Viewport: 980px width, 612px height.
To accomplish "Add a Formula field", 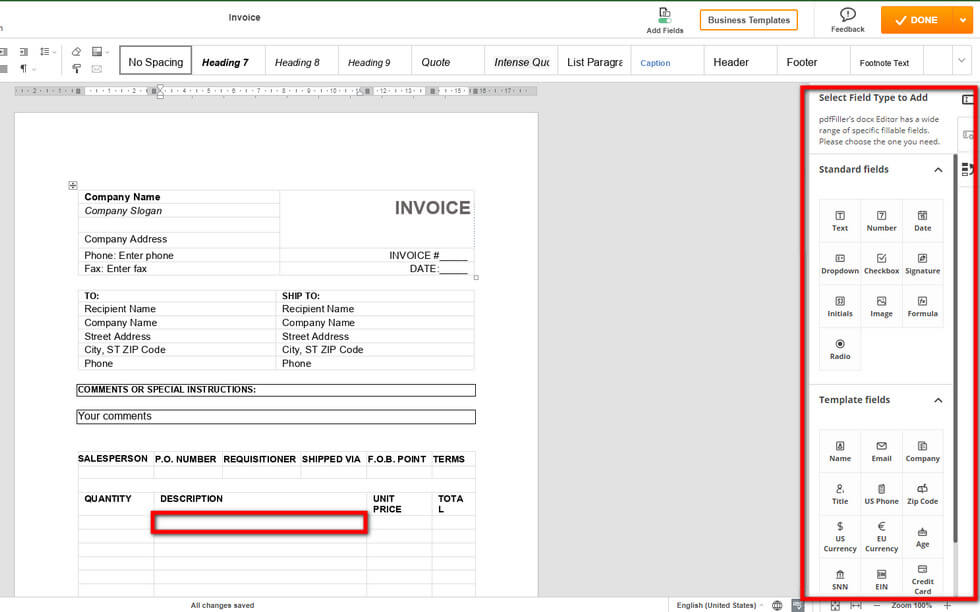I will coord(922,305).
